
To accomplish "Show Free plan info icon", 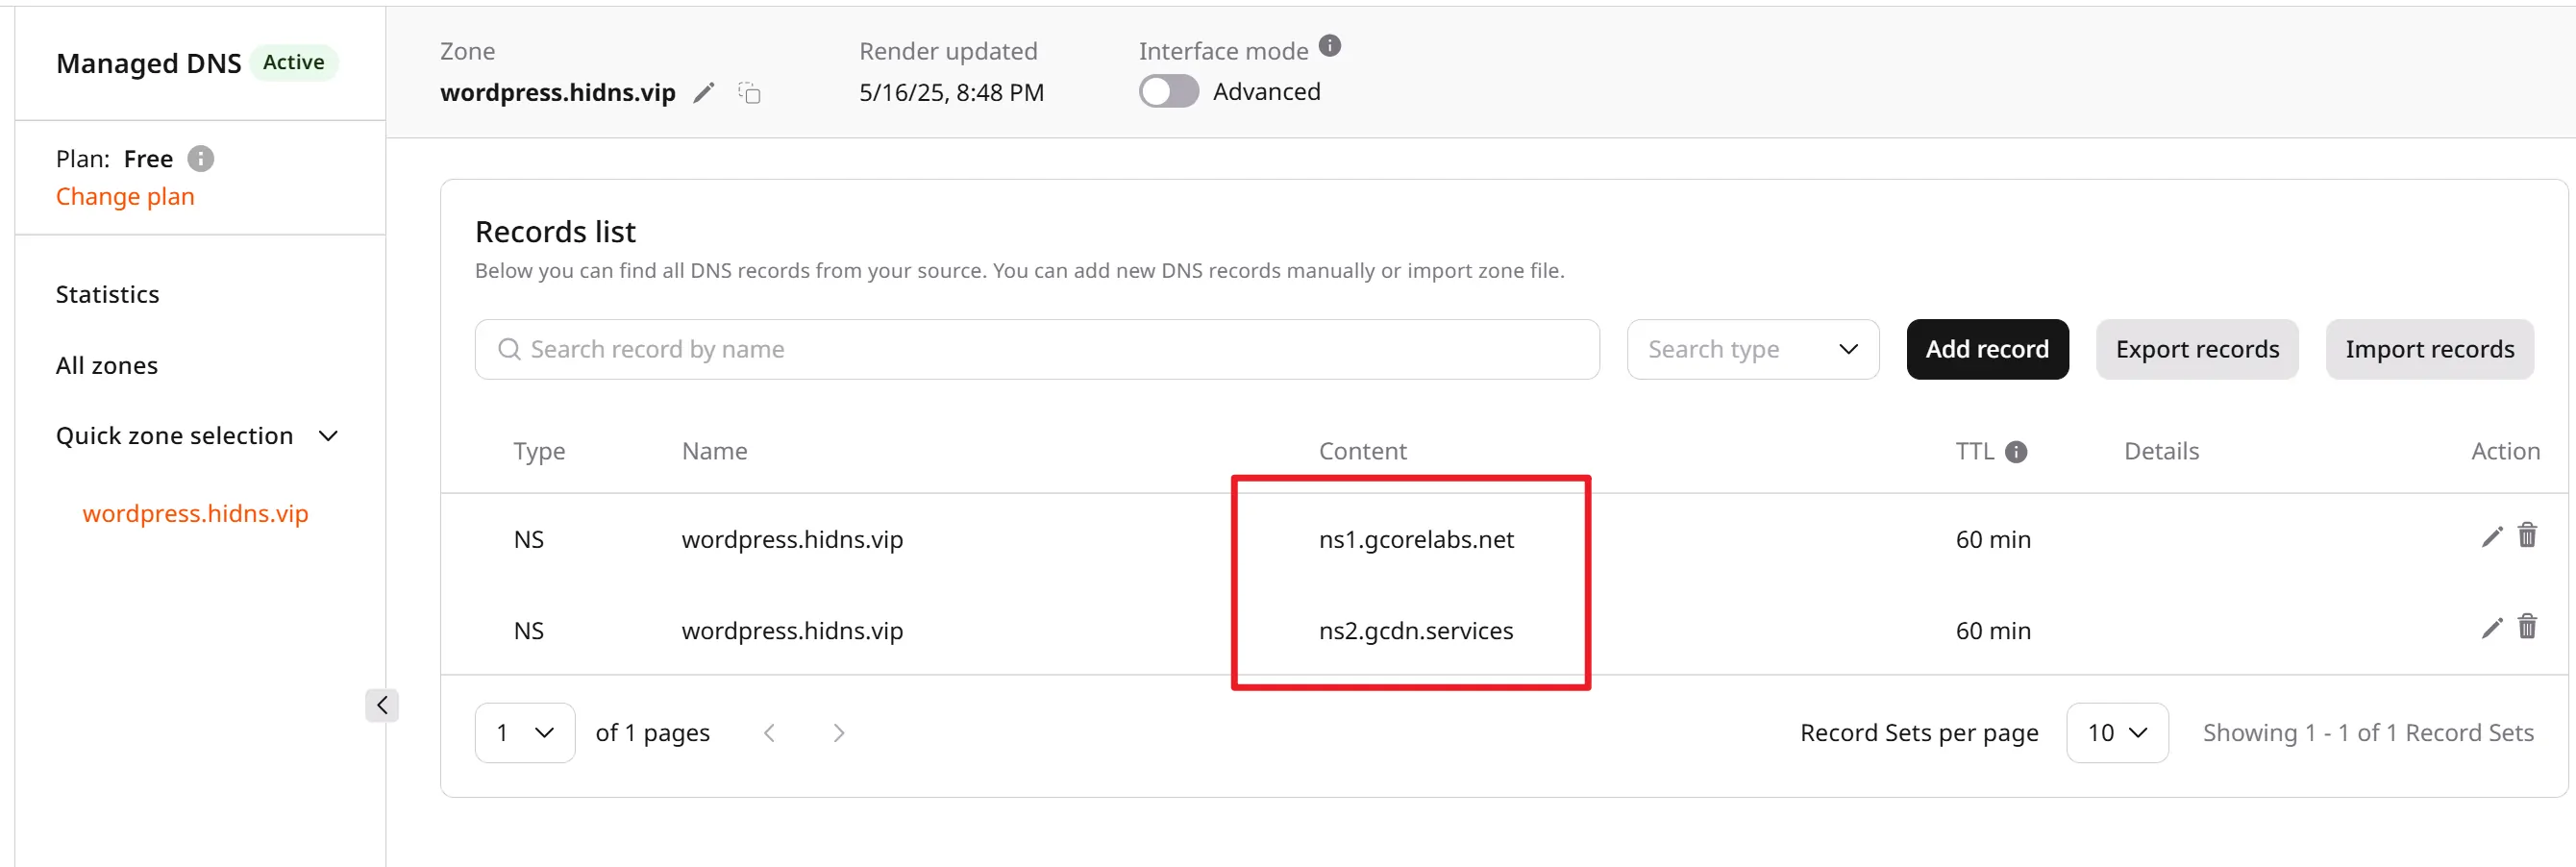I will 201,159.
